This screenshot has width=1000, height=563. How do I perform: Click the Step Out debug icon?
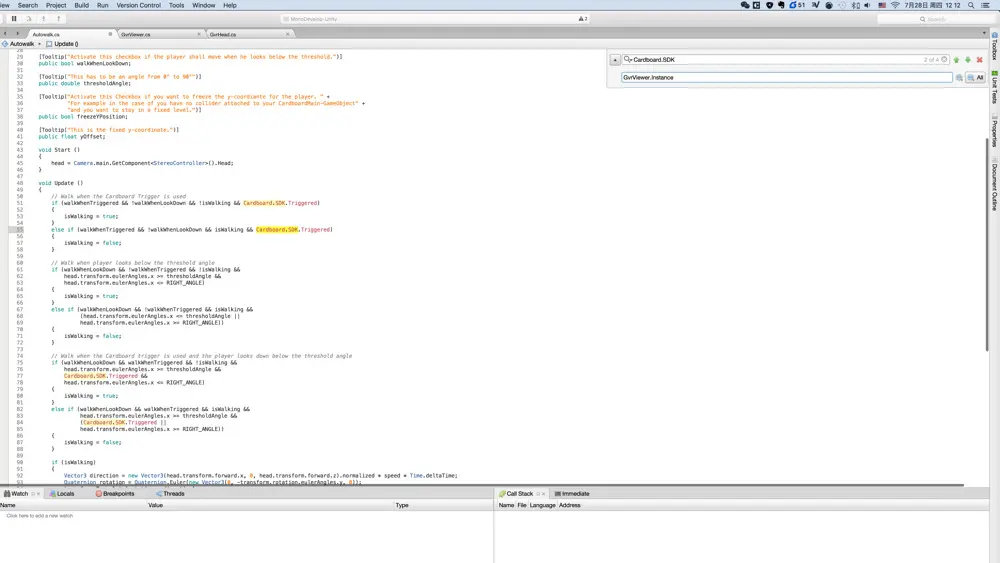click(x=58, y=18)
